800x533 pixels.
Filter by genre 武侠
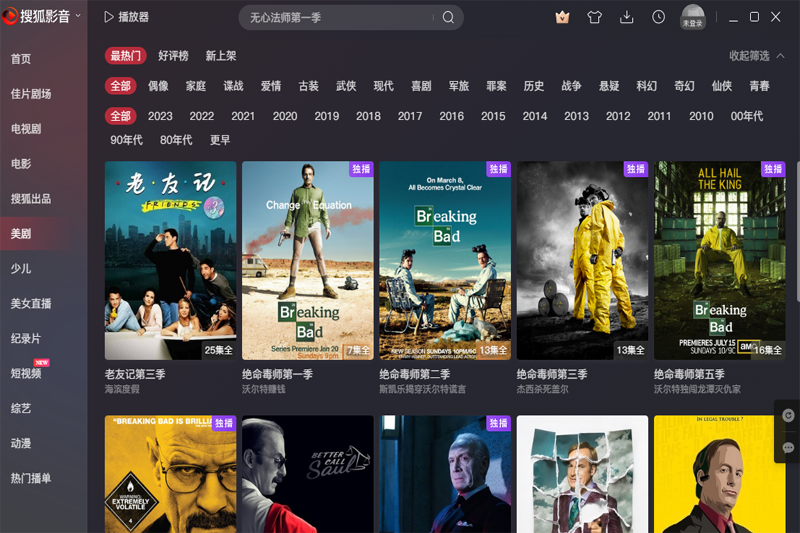(346, 86)
